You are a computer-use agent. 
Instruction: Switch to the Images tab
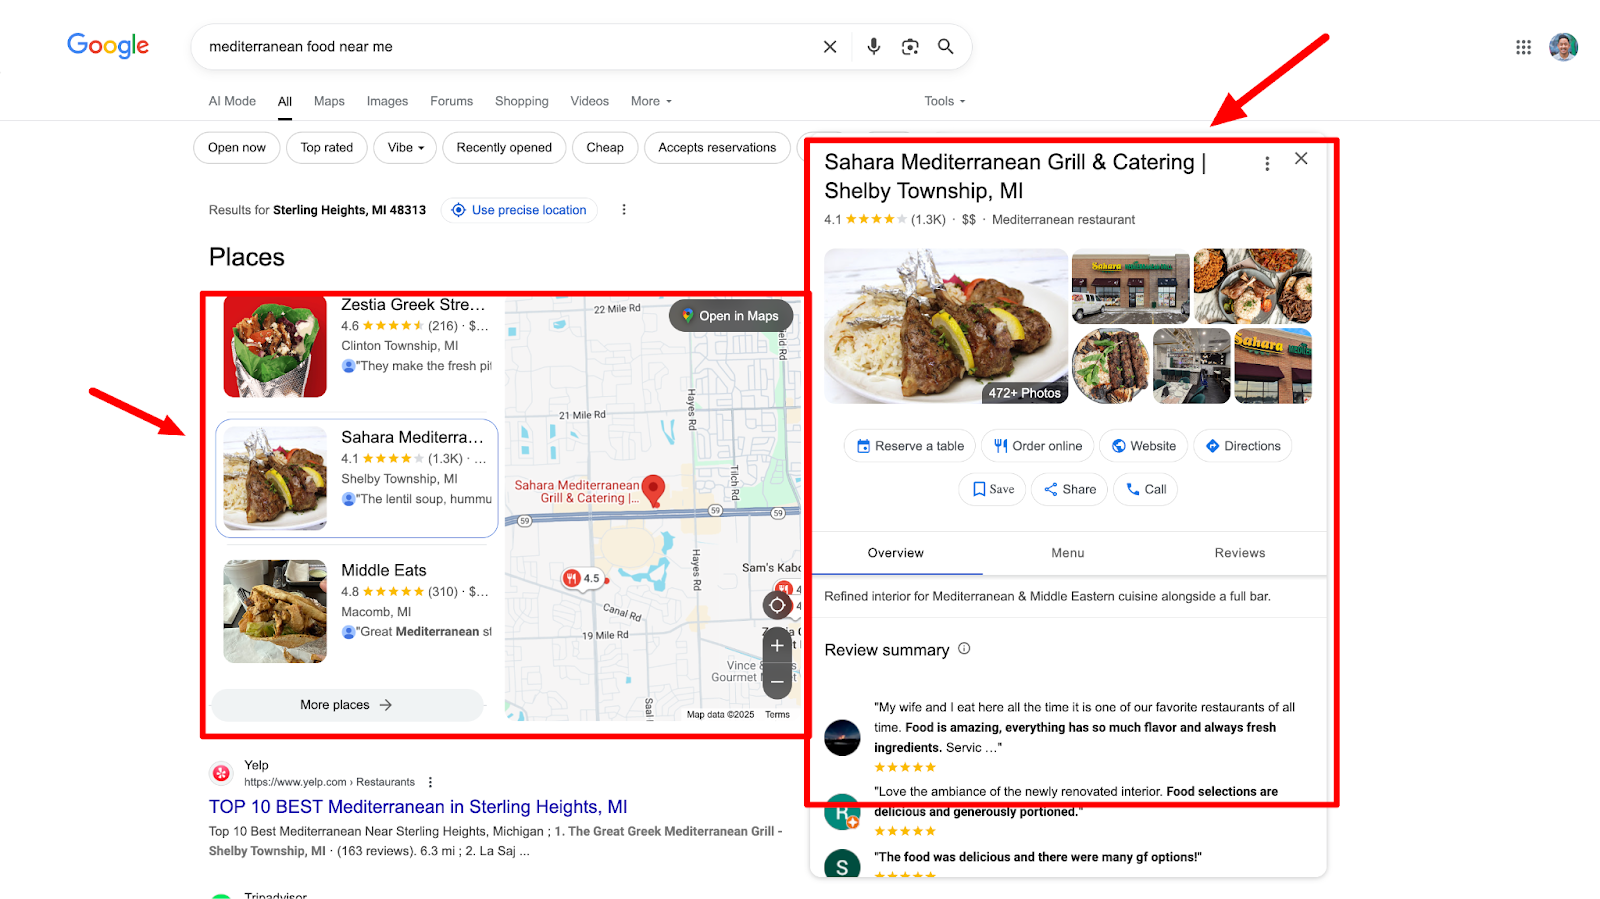(x=387, y=101)
